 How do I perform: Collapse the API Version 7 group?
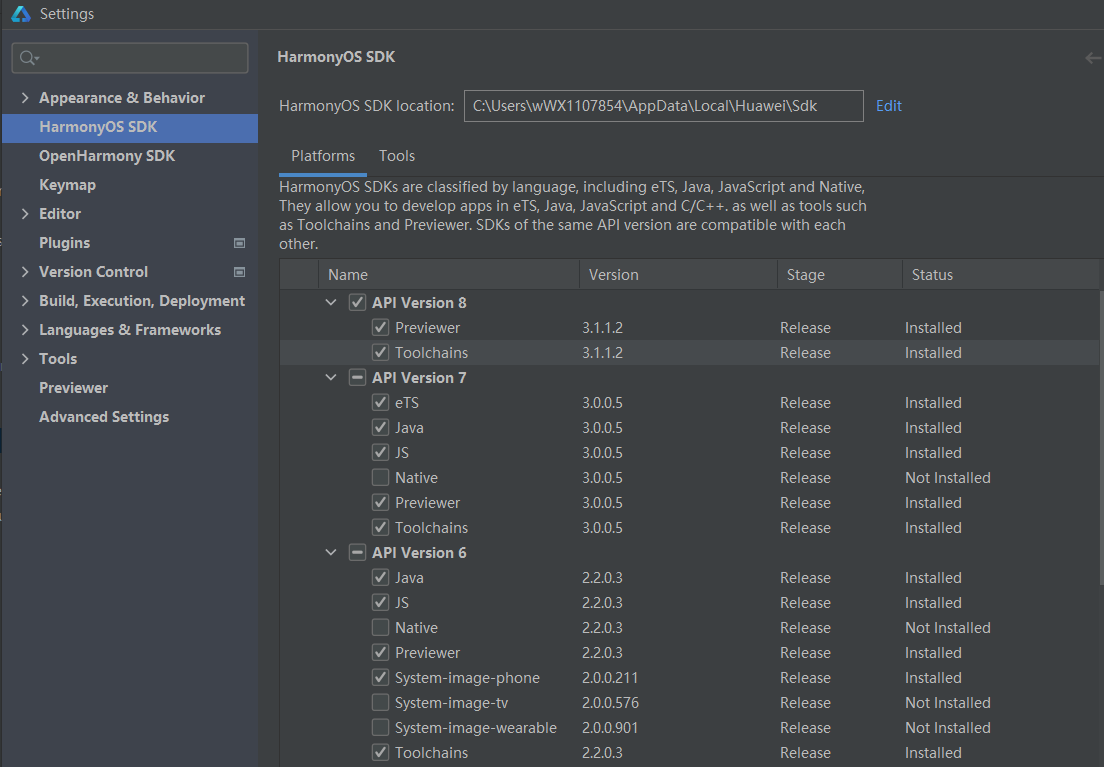click(x=331, y=378)
